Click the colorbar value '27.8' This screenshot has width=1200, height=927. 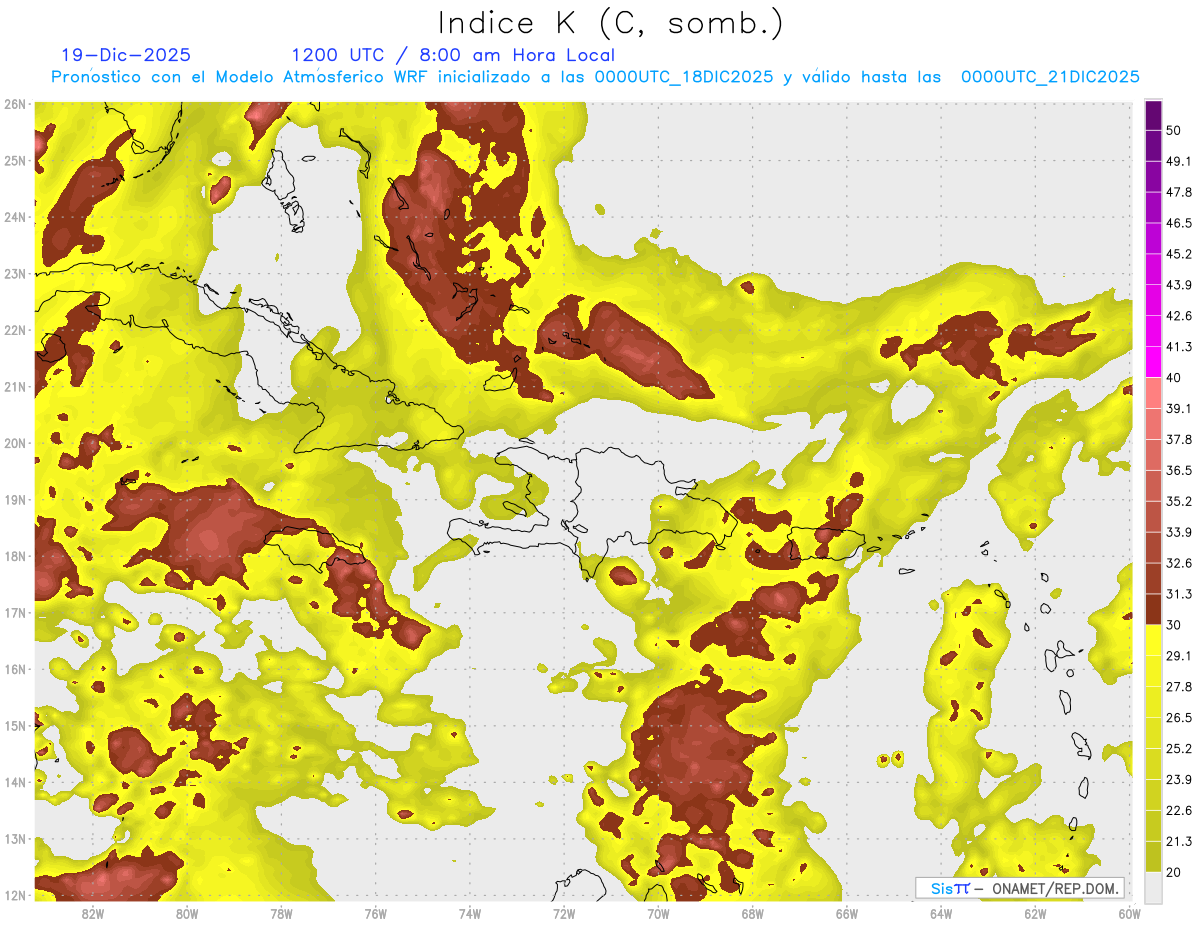1178,687
